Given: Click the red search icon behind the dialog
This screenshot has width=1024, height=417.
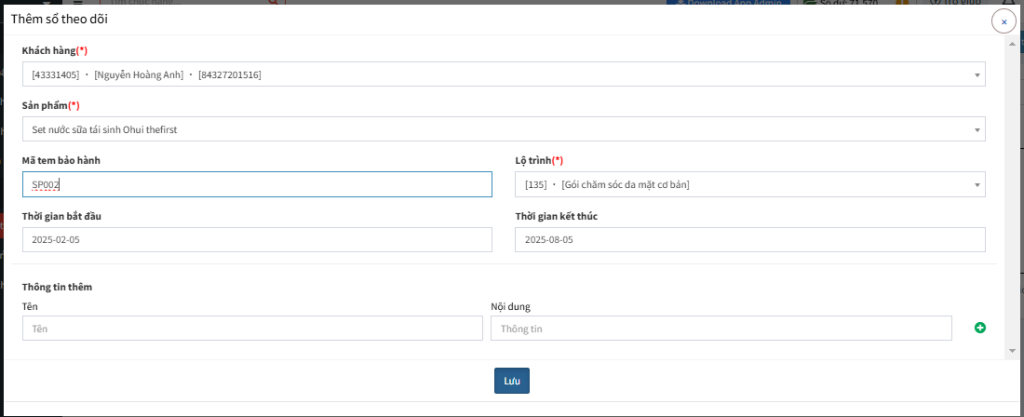Looking at the screenshot, I should click(x=274, y=2).
